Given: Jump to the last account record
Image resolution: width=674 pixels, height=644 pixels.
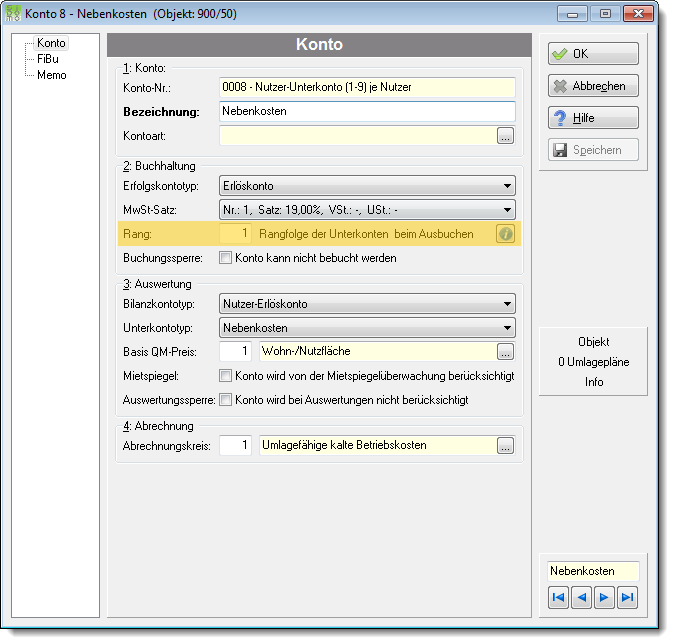Looking at the screenshot, I should pyautogui.click(x=627, y=598).
